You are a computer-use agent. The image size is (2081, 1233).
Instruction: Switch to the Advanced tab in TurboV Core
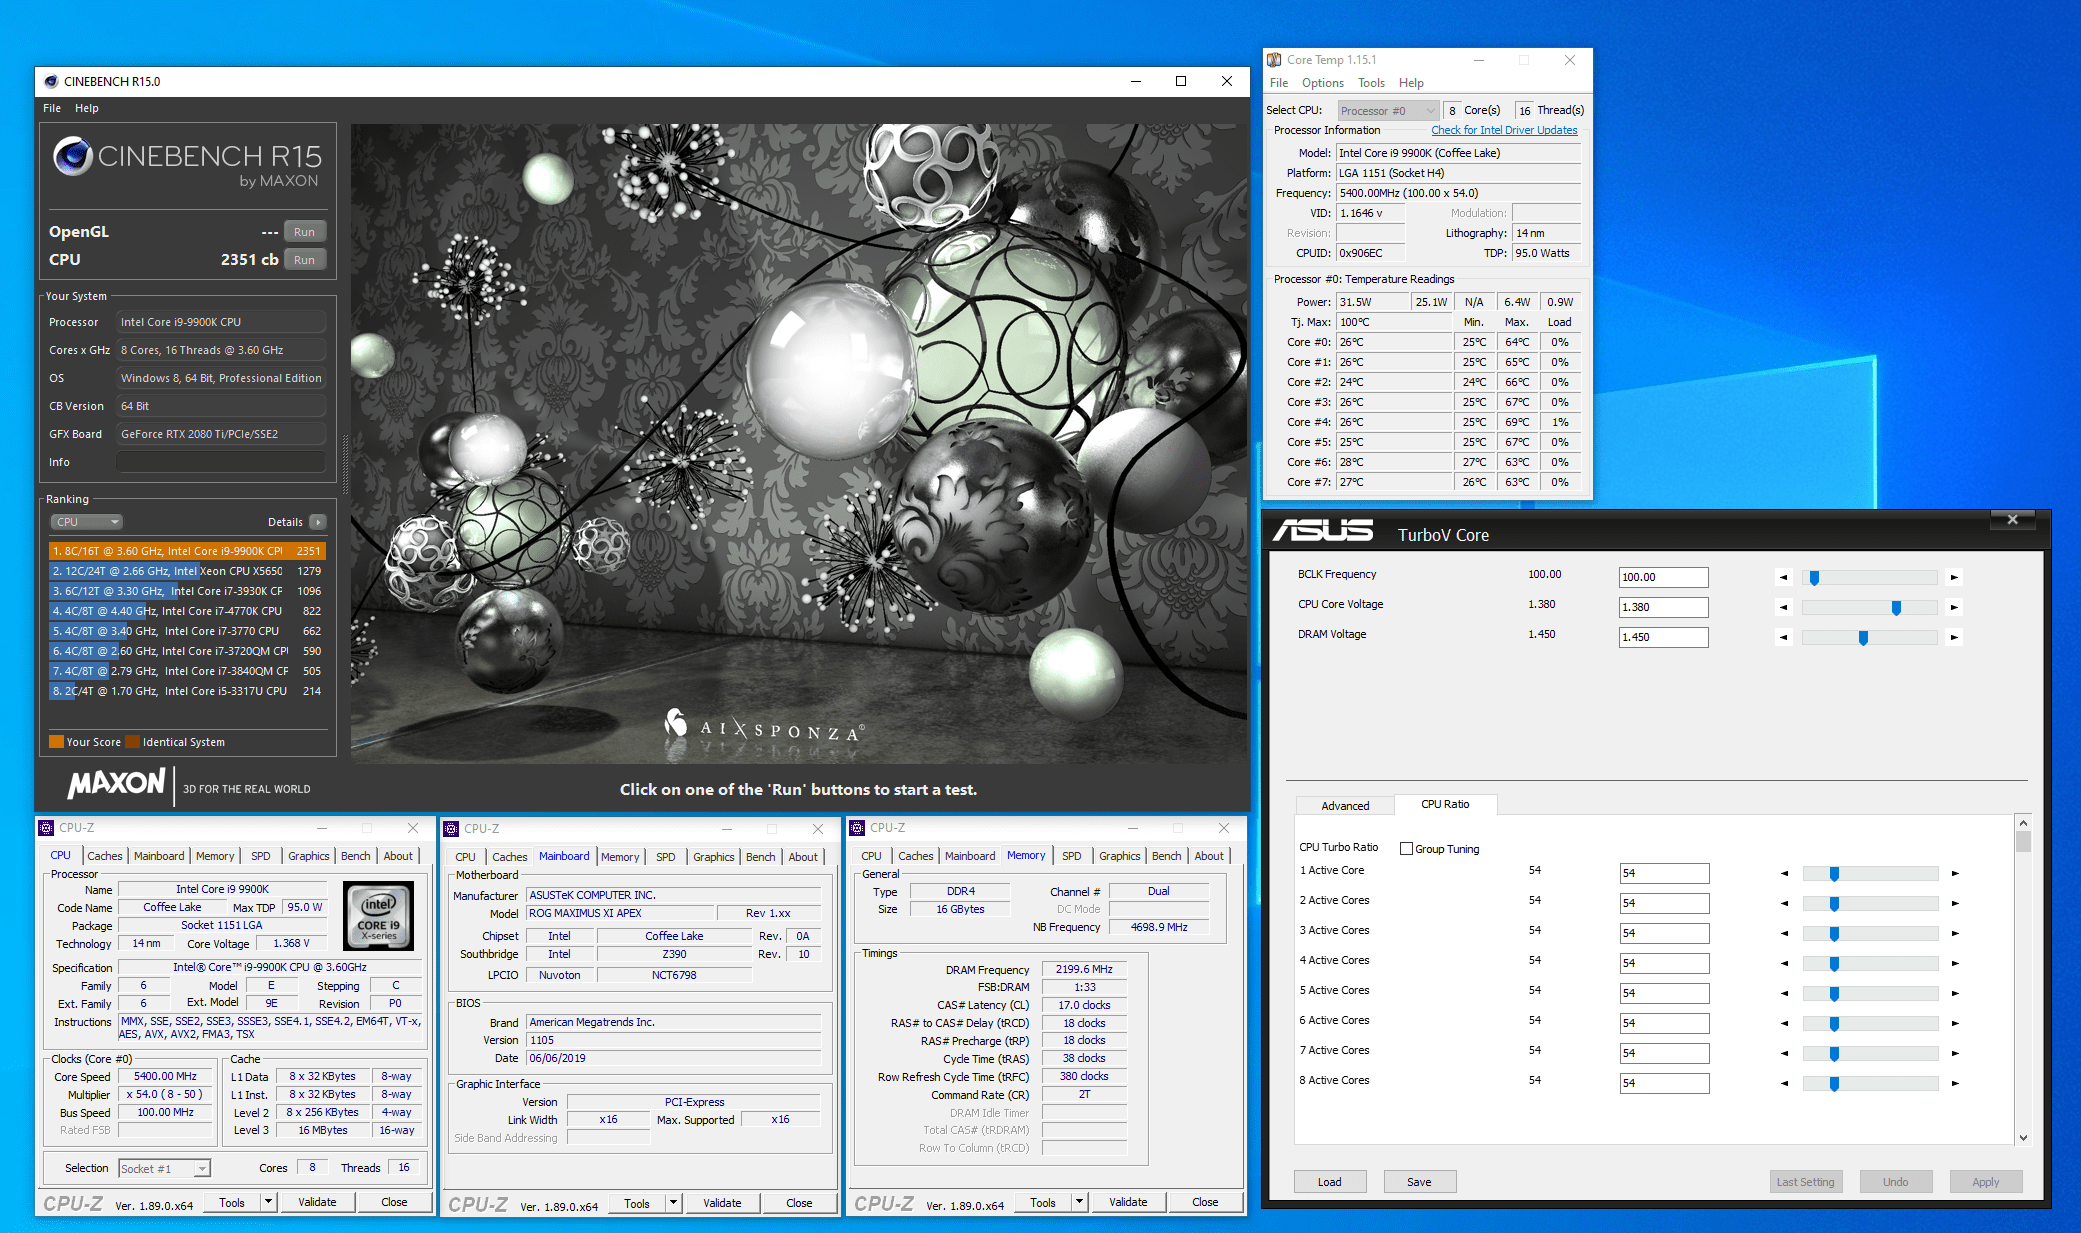pyautogui.click(x=1345, y=806)
